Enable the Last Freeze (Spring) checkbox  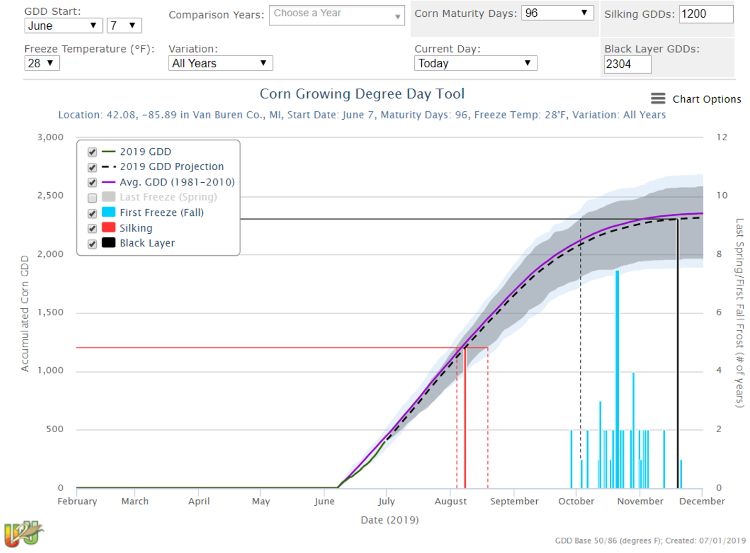tap(92, 198)
